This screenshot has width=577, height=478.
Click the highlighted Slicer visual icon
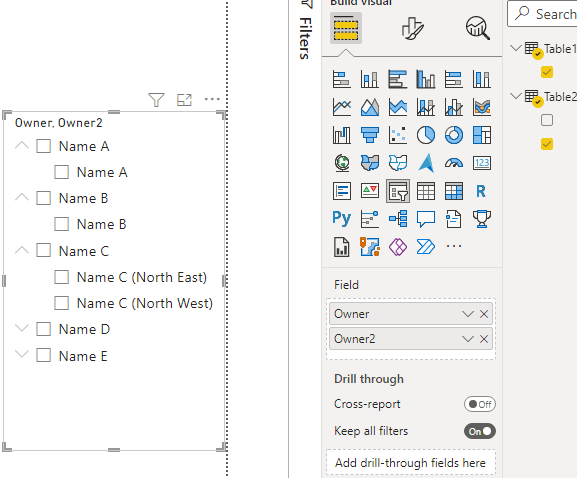(398, 191)
